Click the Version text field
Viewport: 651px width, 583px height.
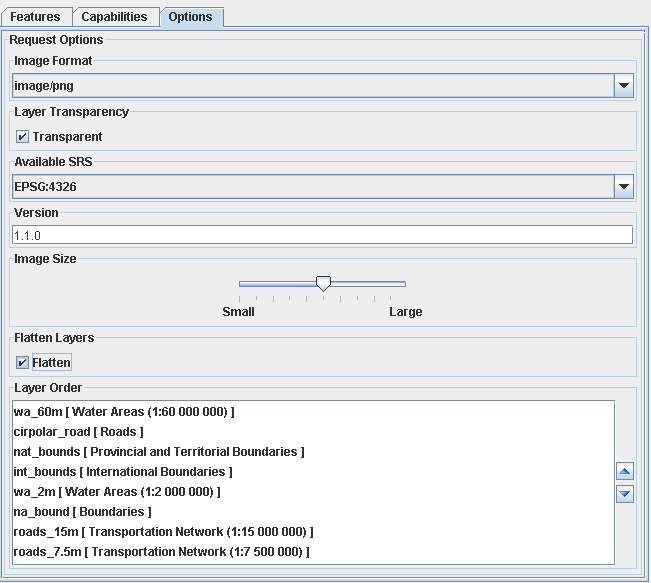click(322, 235)
